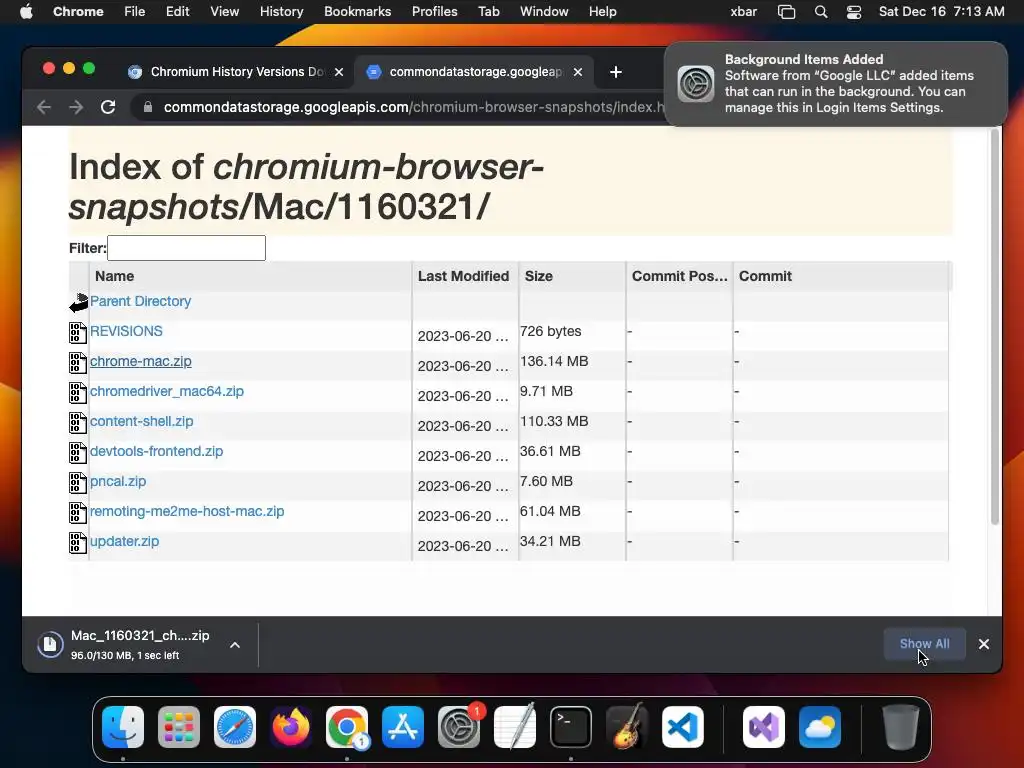
Task: Open the REVISIONS file link
Action: [x=126, y=331]
